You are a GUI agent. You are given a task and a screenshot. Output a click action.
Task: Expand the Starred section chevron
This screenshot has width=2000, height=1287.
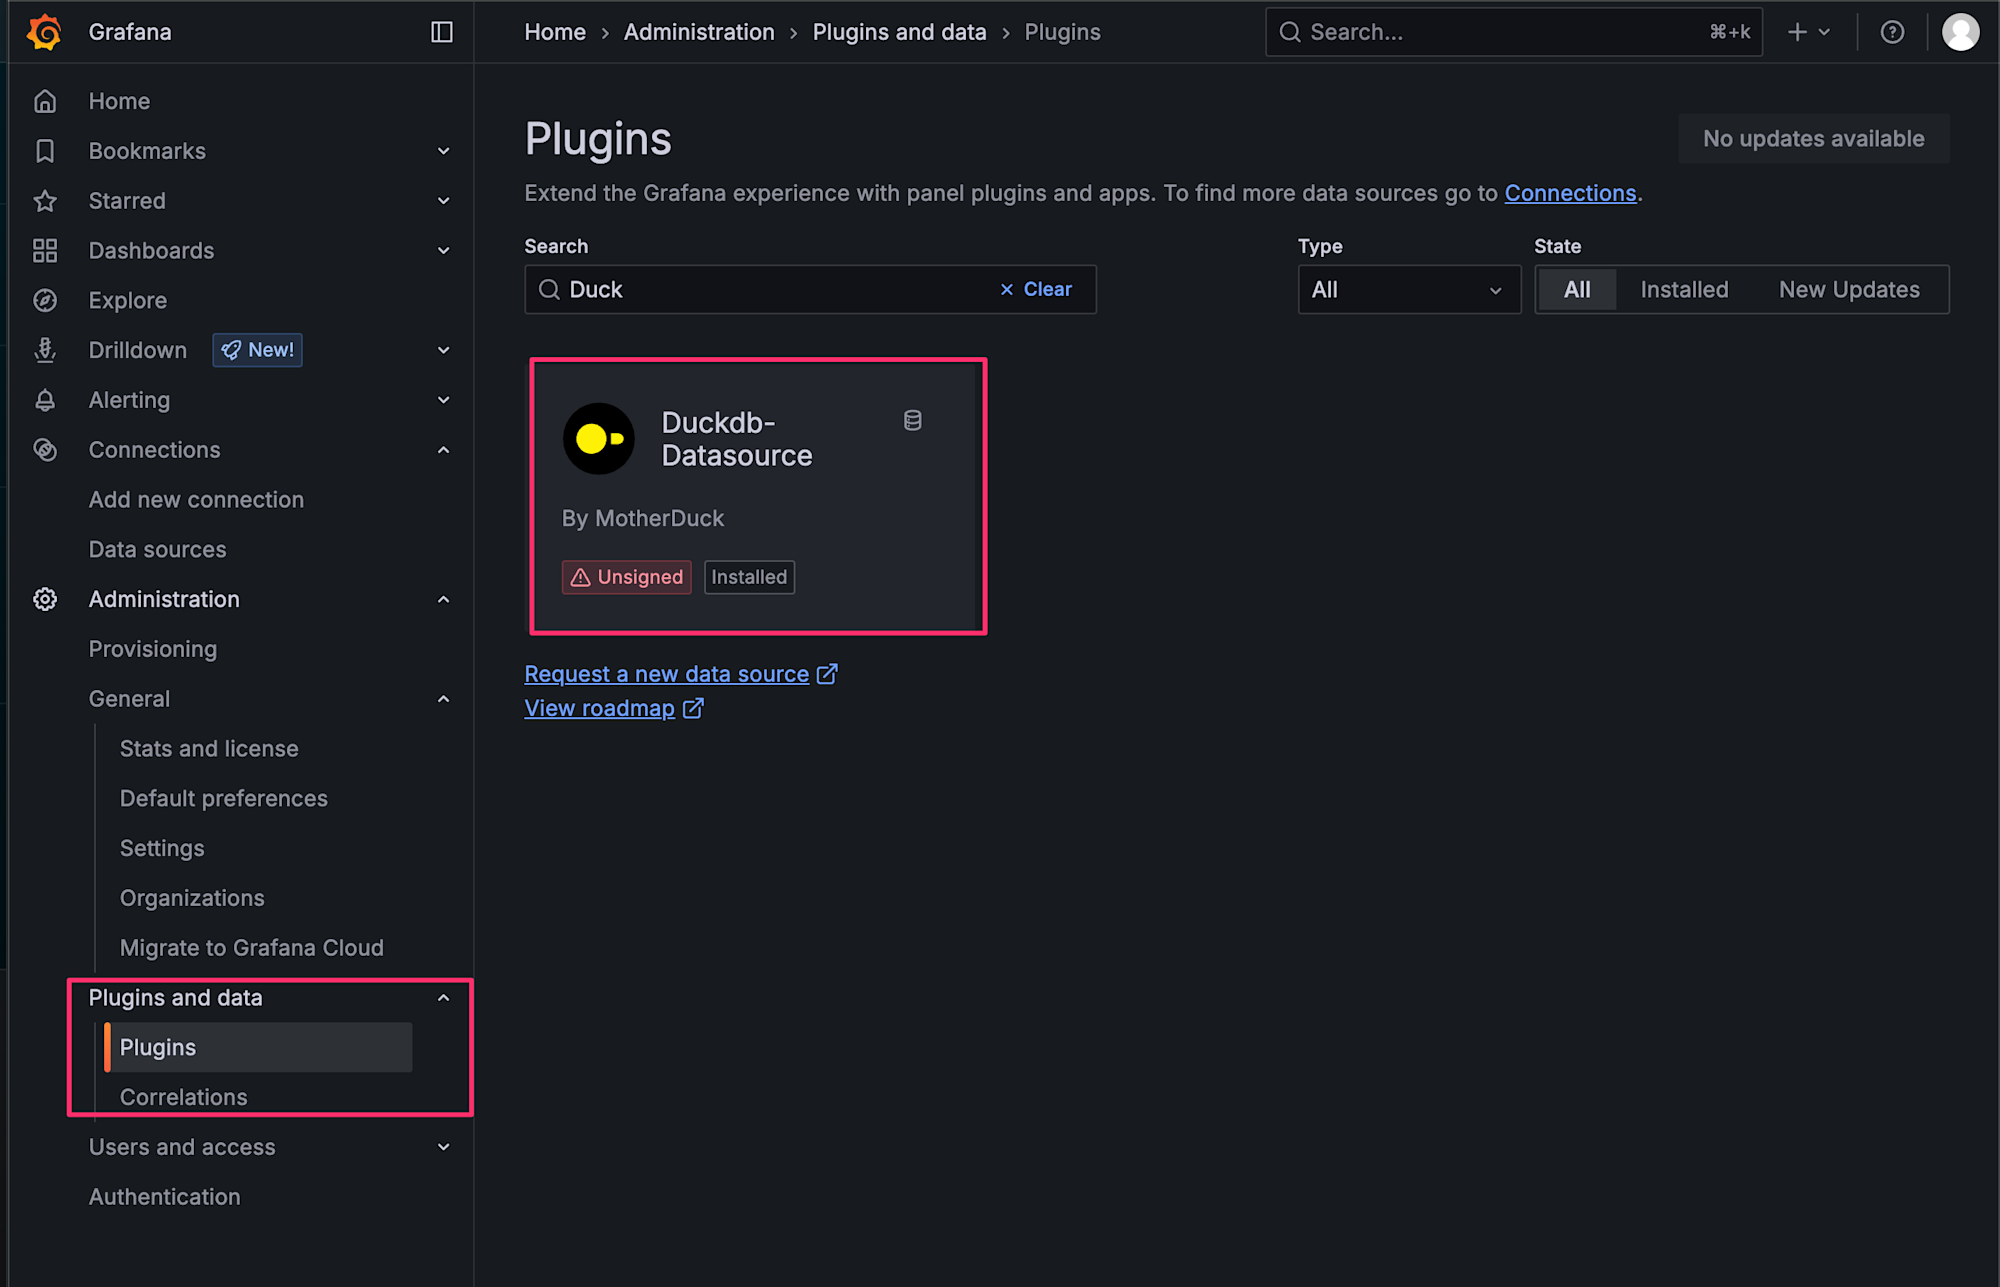[x=443, y=201]
